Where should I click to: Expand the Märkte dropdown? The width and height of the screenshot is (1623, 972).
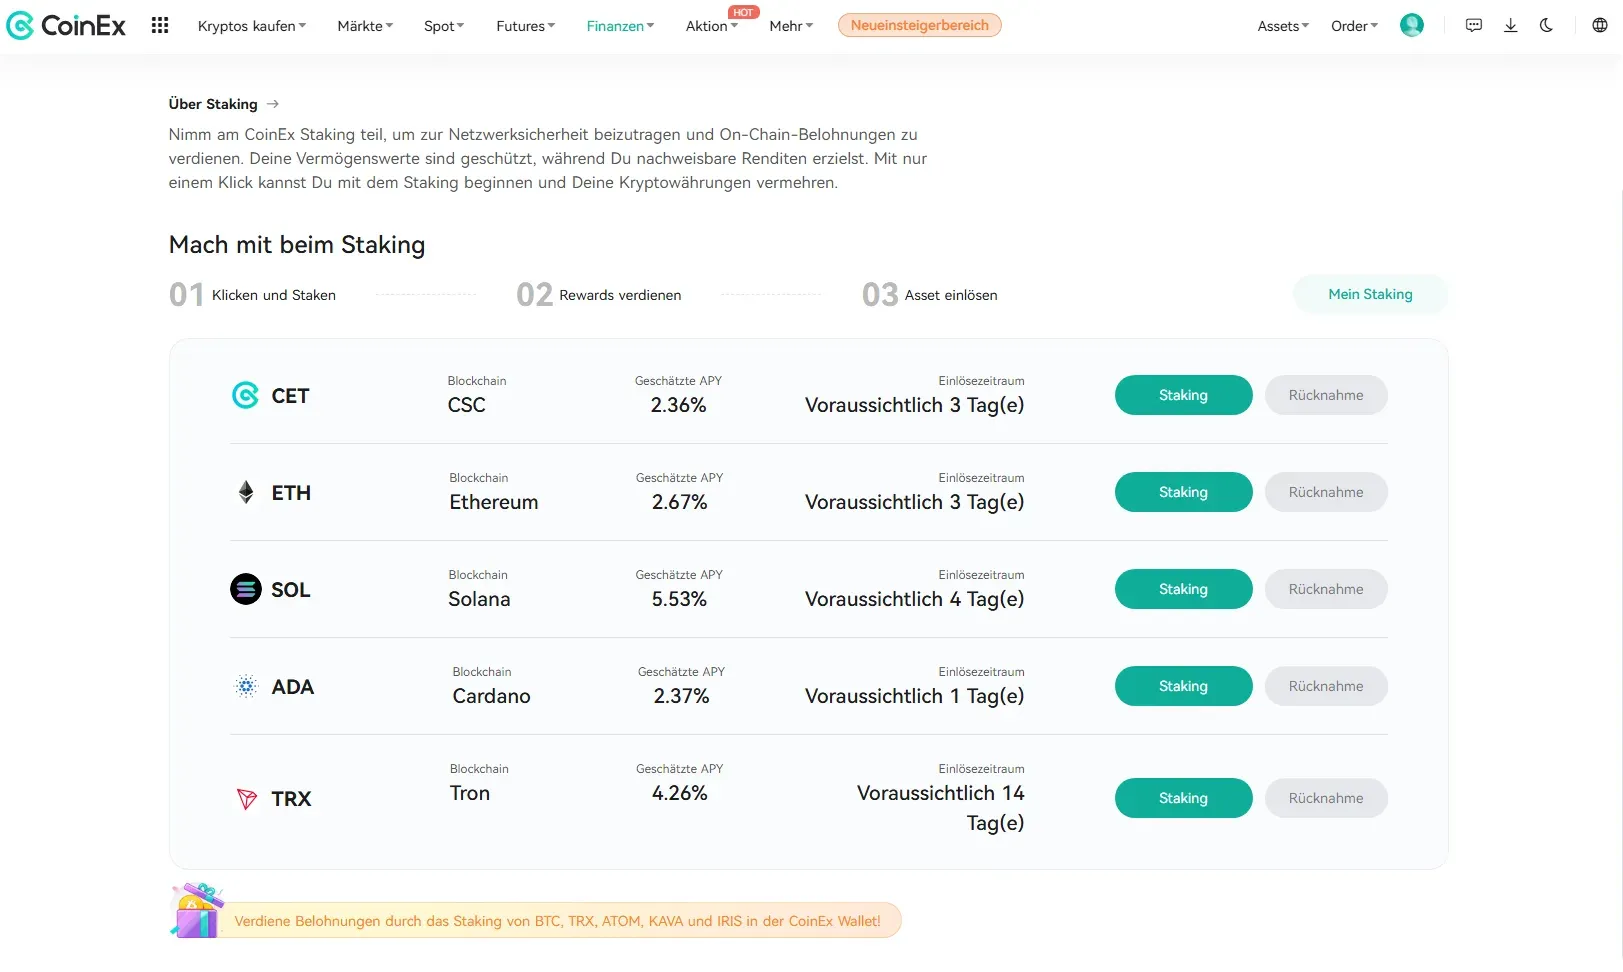[365, 26]
